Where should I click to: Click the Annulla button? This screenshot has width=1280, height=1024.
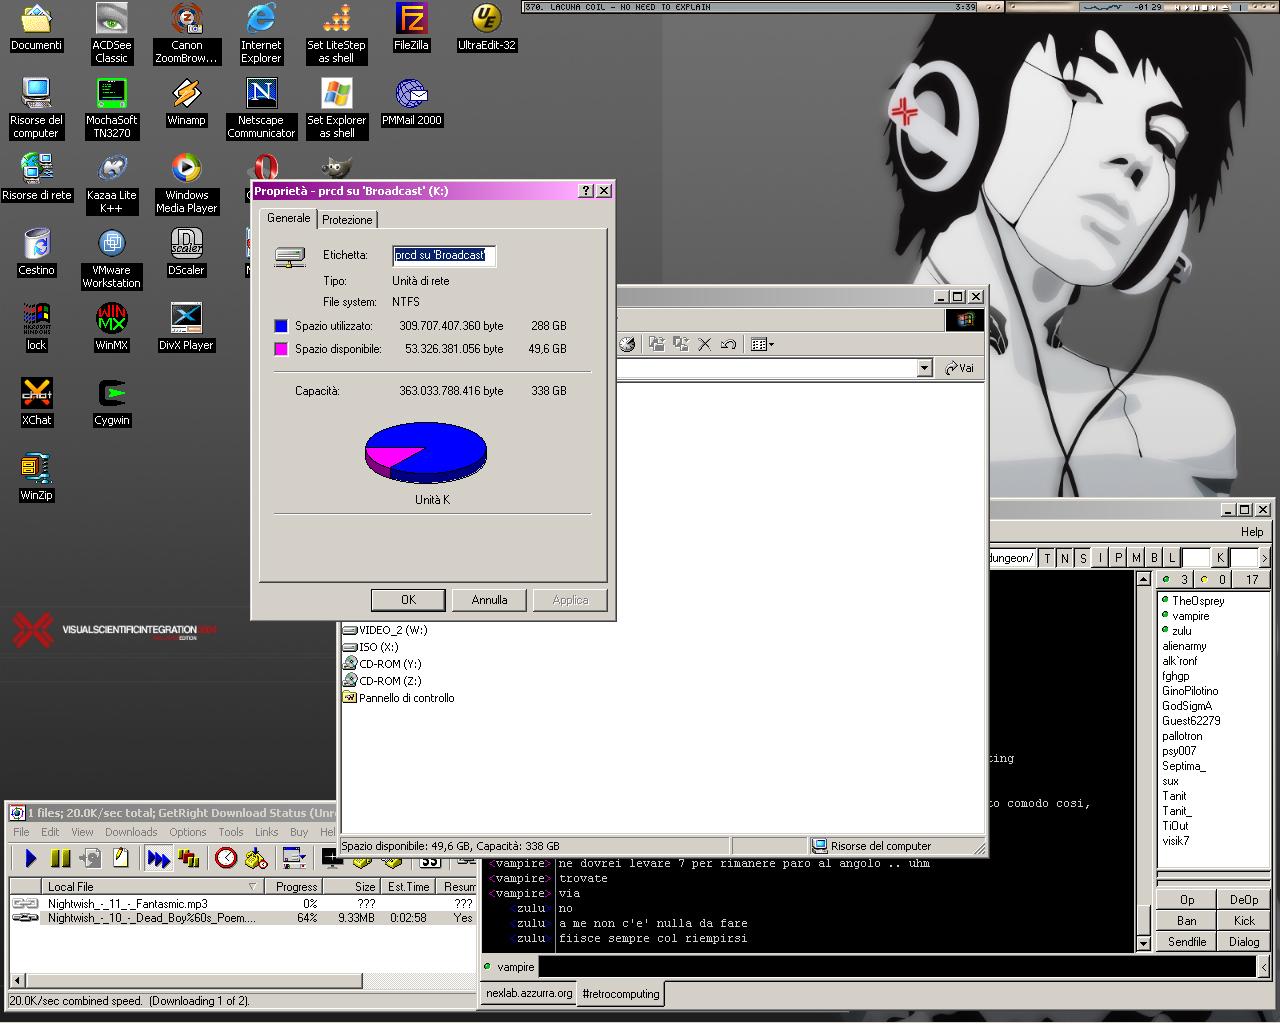tap(489, 600)
